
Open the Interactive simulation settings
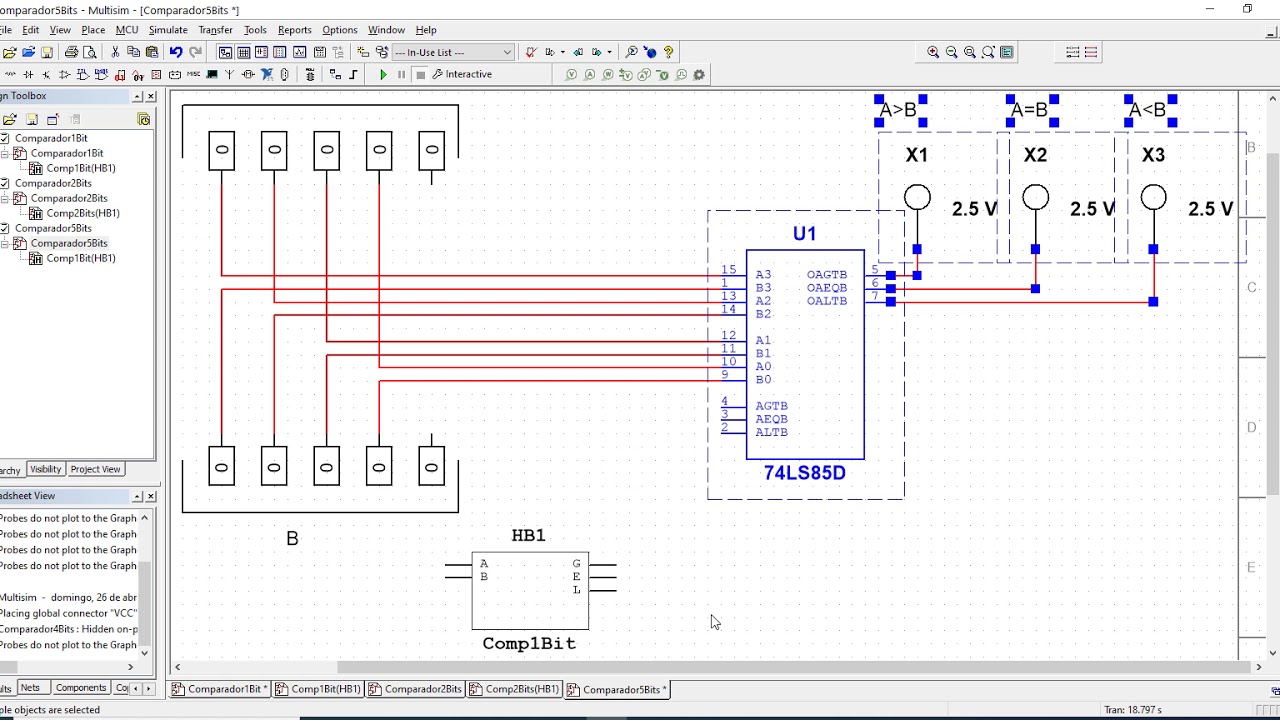pyautogui.click(x=462, y=74)
